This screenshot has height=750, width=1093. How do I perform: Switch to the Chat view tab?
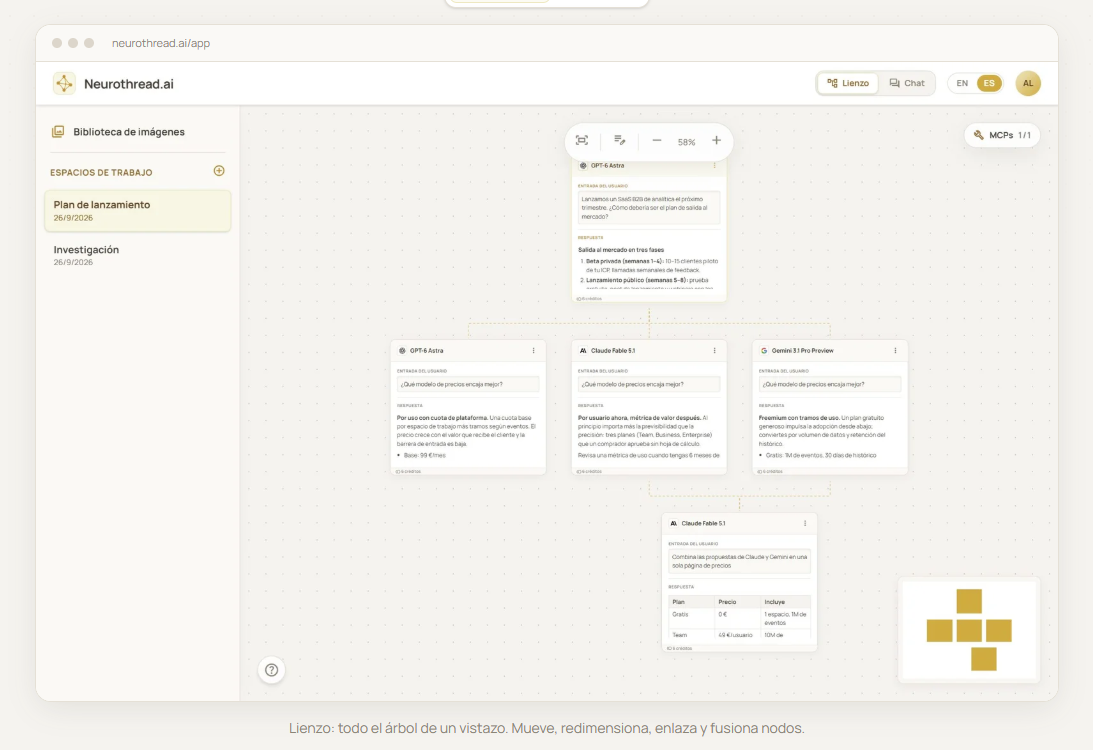pos(907,83)
